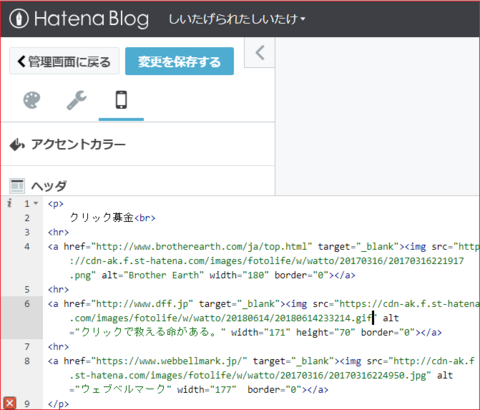Image resolution: width=480 pixels, height=410 pixels.
Task: Click the text クリック募金 in line 2
Action: coord(101,218)
